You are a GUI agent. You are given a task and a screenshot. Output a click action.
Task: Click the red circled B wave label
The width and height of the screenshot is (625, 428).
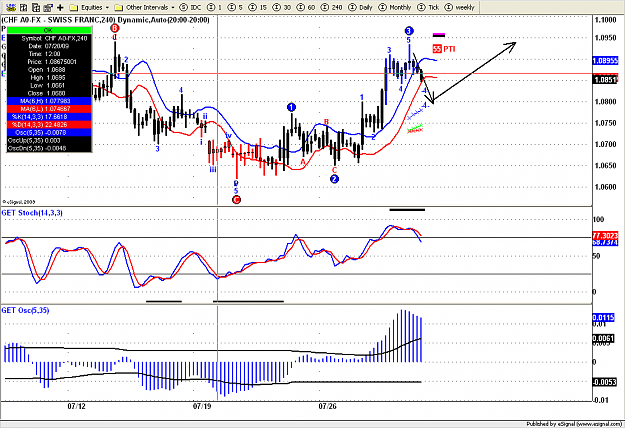[x=115, y=28]
